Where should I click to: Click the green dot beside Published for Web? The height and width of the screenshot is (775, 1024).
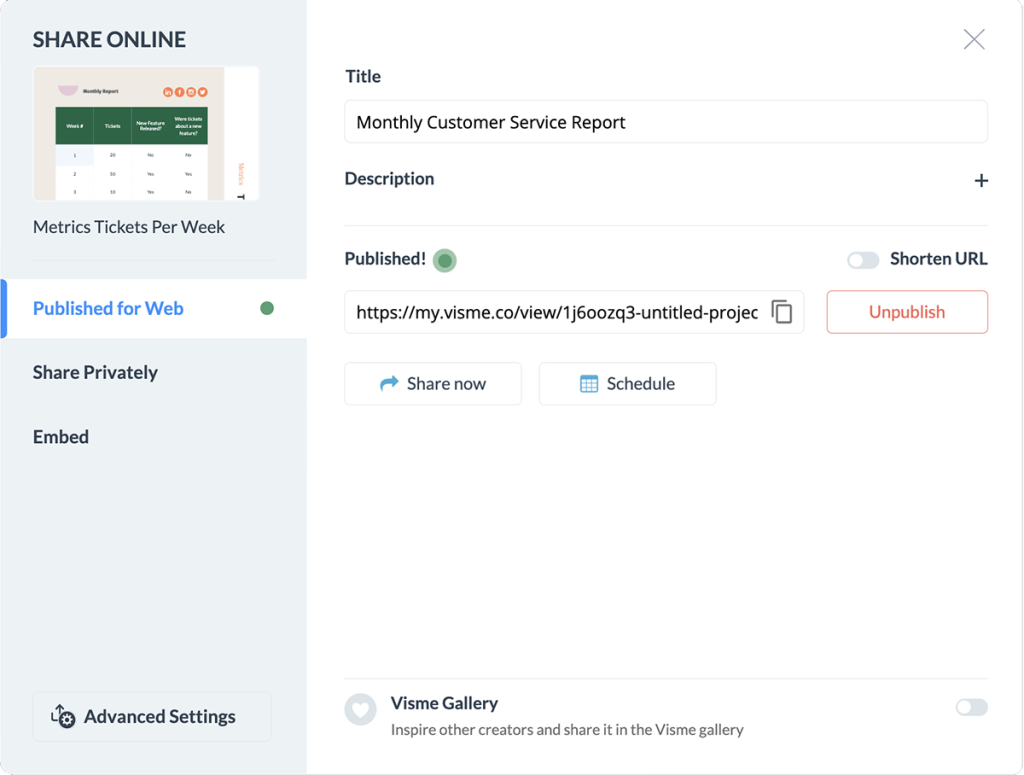click(x=266, y=308)
